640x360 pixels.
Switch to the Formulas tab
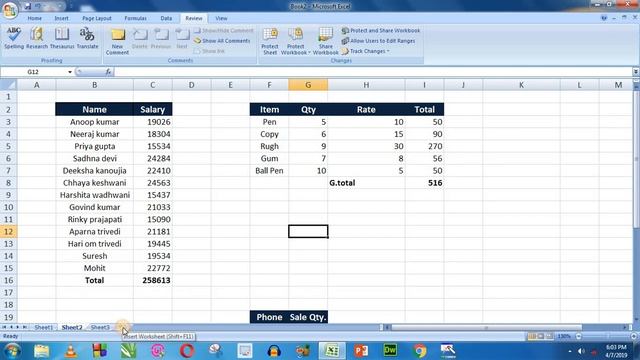[x=136, y=18]
